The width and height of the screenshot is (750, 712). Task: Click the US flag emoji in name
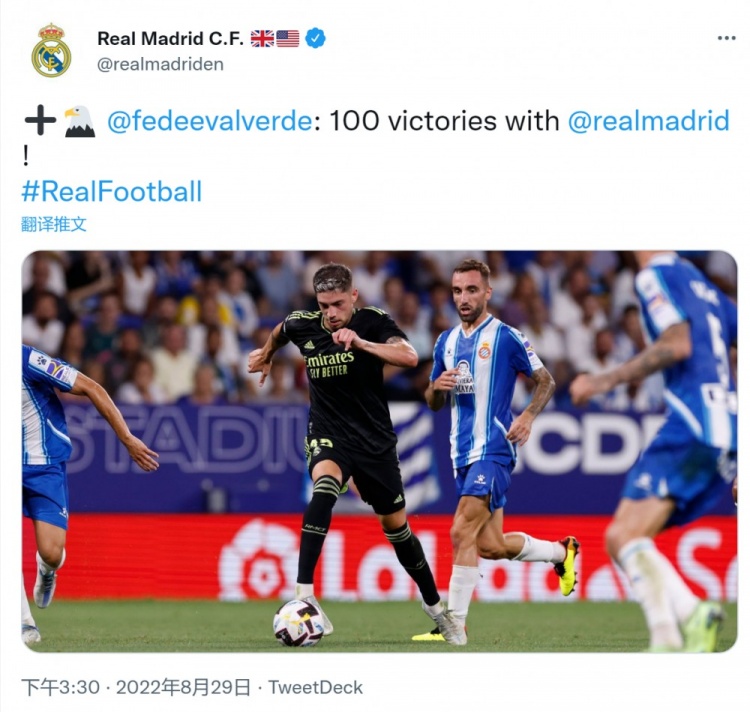point(287,39)
